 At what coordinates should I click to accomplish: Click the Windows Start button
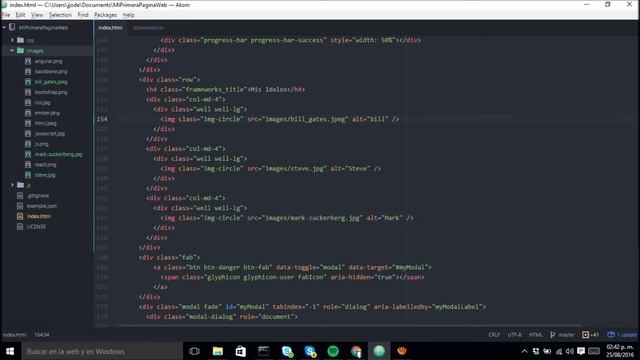(10, 351)
